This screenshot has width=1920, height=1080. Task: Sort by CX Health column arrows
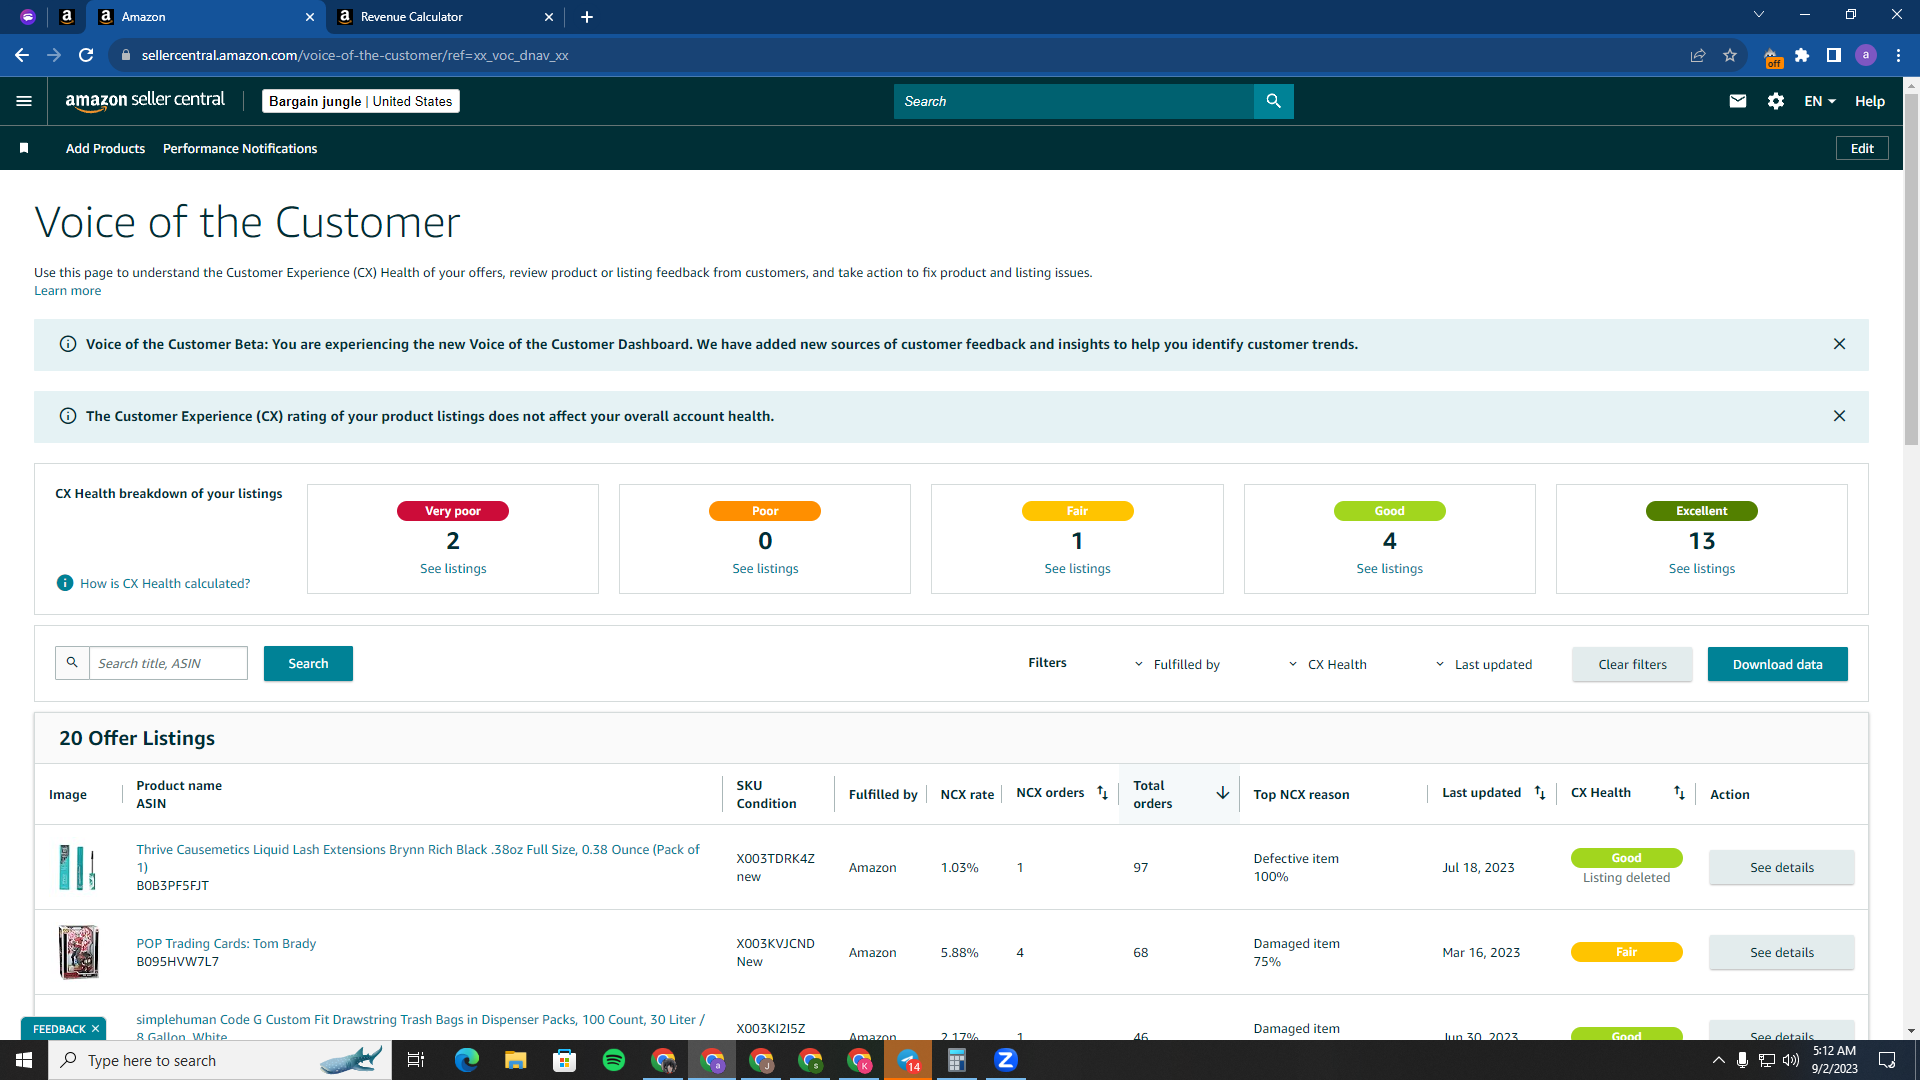(x=1679, y=793)
